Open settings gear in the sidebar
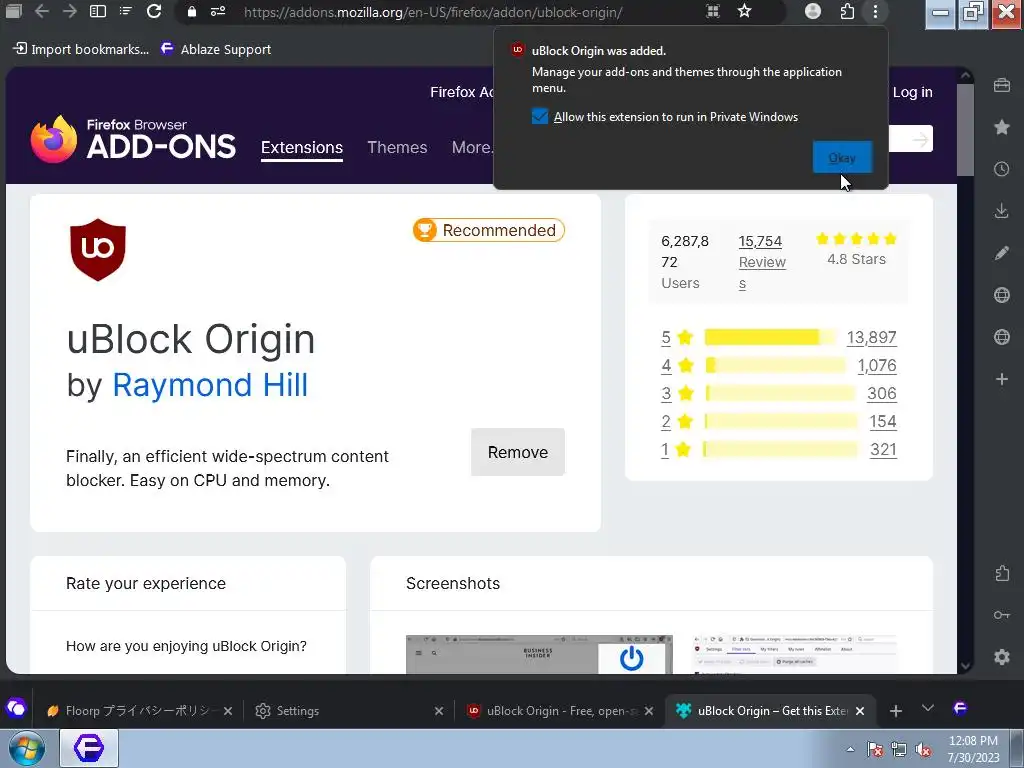This screenshot has width=1024, height=768. coord(1002,657)
